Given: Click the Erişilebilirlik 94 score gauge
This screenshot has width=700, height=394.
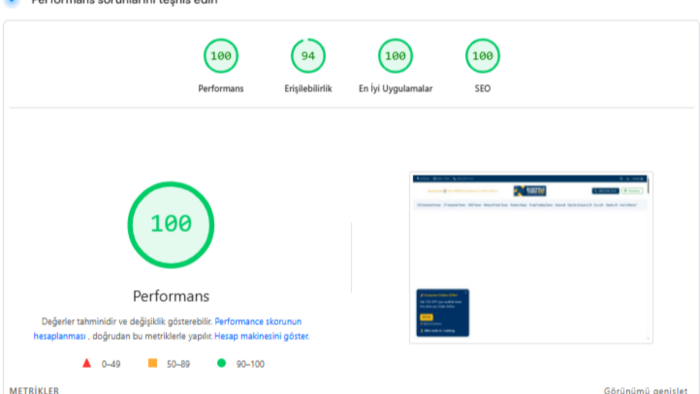Looking at the screenshot, I should tap(308, 56).
